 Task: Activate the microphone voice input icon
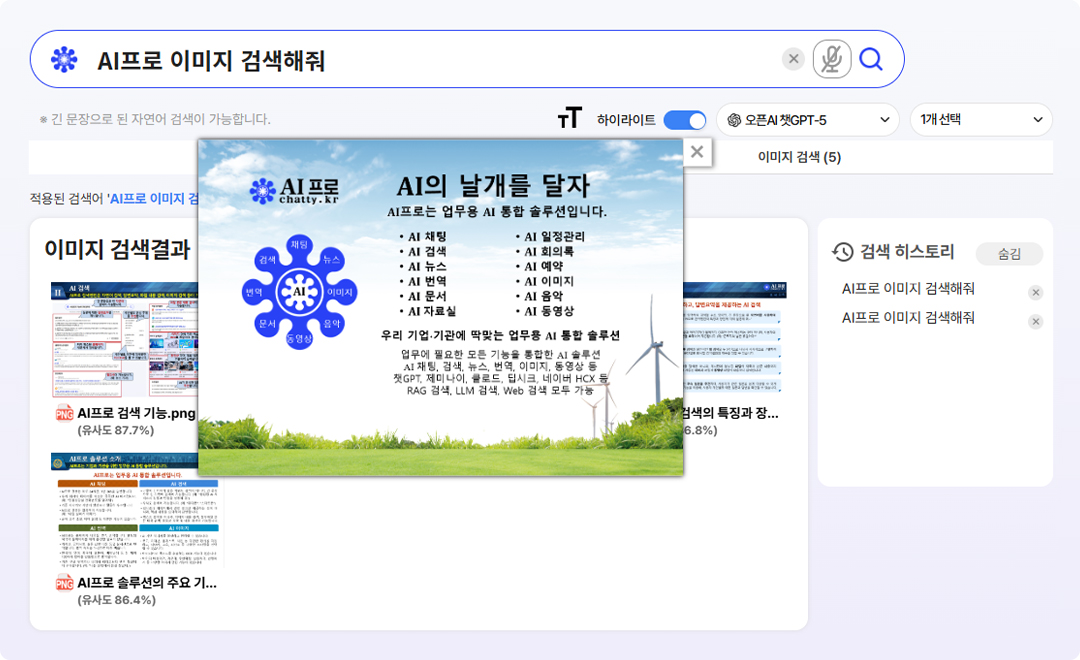click(831, 60)
